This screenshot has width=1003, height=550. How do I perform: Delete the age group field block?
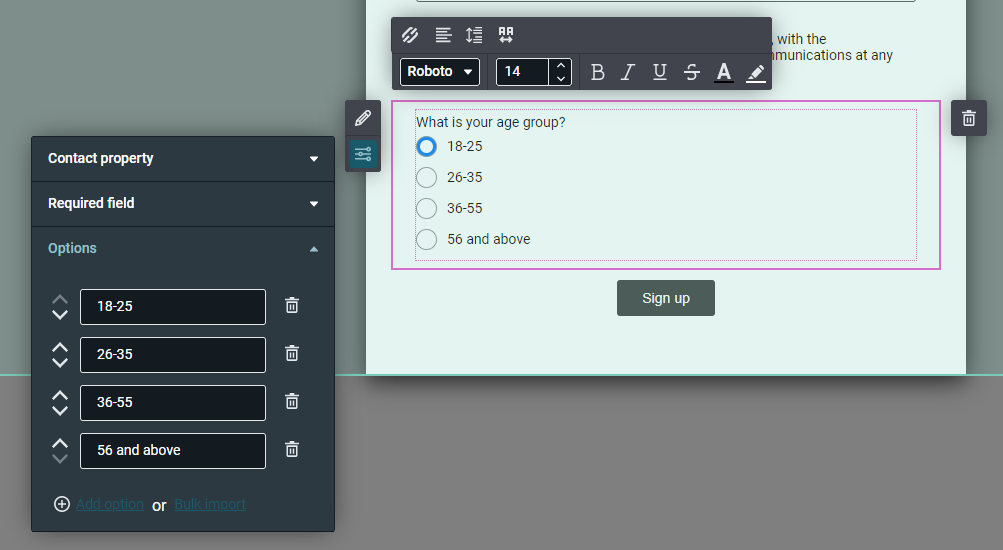click(968, 118)
